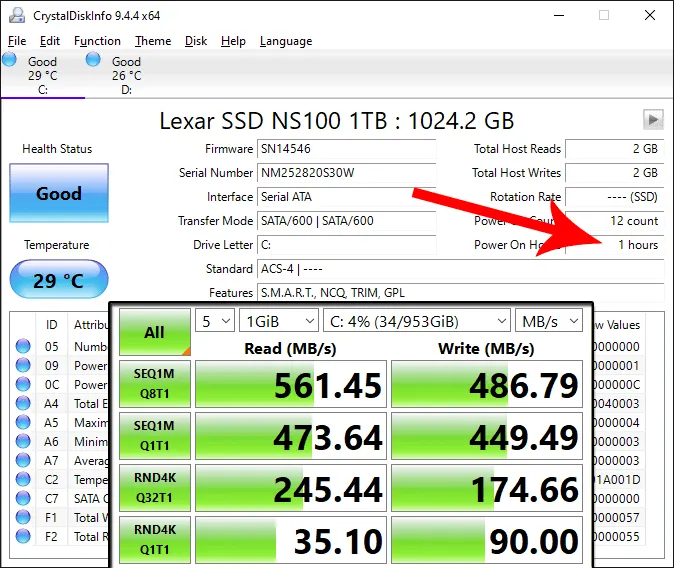Viewport: 674px width, 568px height.
Task: Click the SEQ1M Q8T1 read result 561.45
Action: click(x=291, y=384)
